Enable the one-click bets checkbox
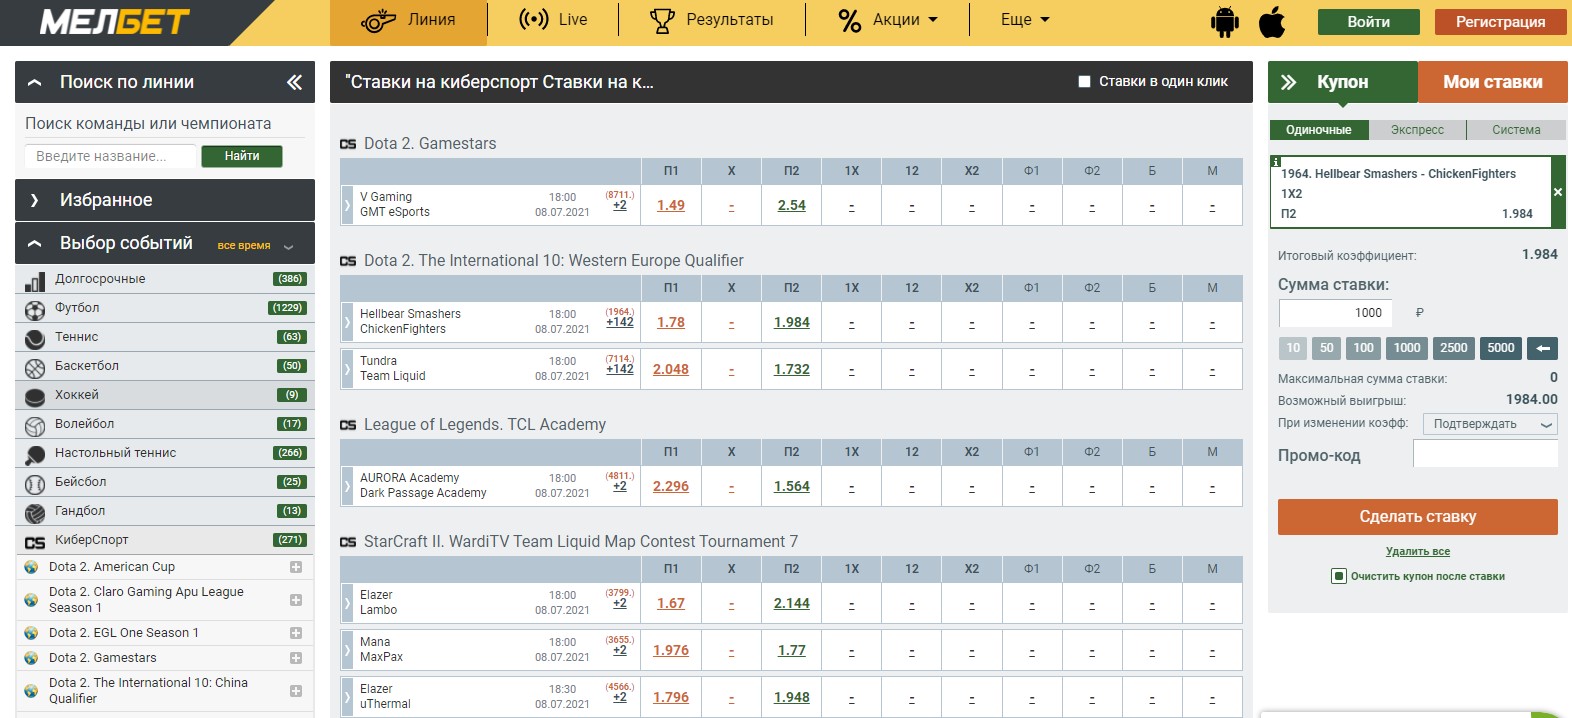 [x=1084, y=82]
